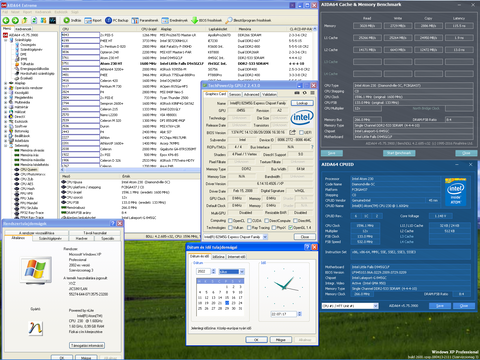Click the users icon in AIDA64 toolbar
This screenshot has width=480, height=360.
point(43,20)
